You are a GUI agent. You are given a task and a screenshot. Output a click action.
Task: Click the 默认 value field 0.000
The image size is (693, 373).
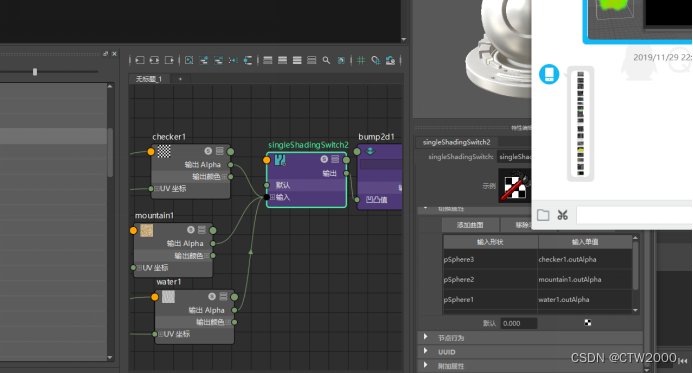[x=519, y=323]
